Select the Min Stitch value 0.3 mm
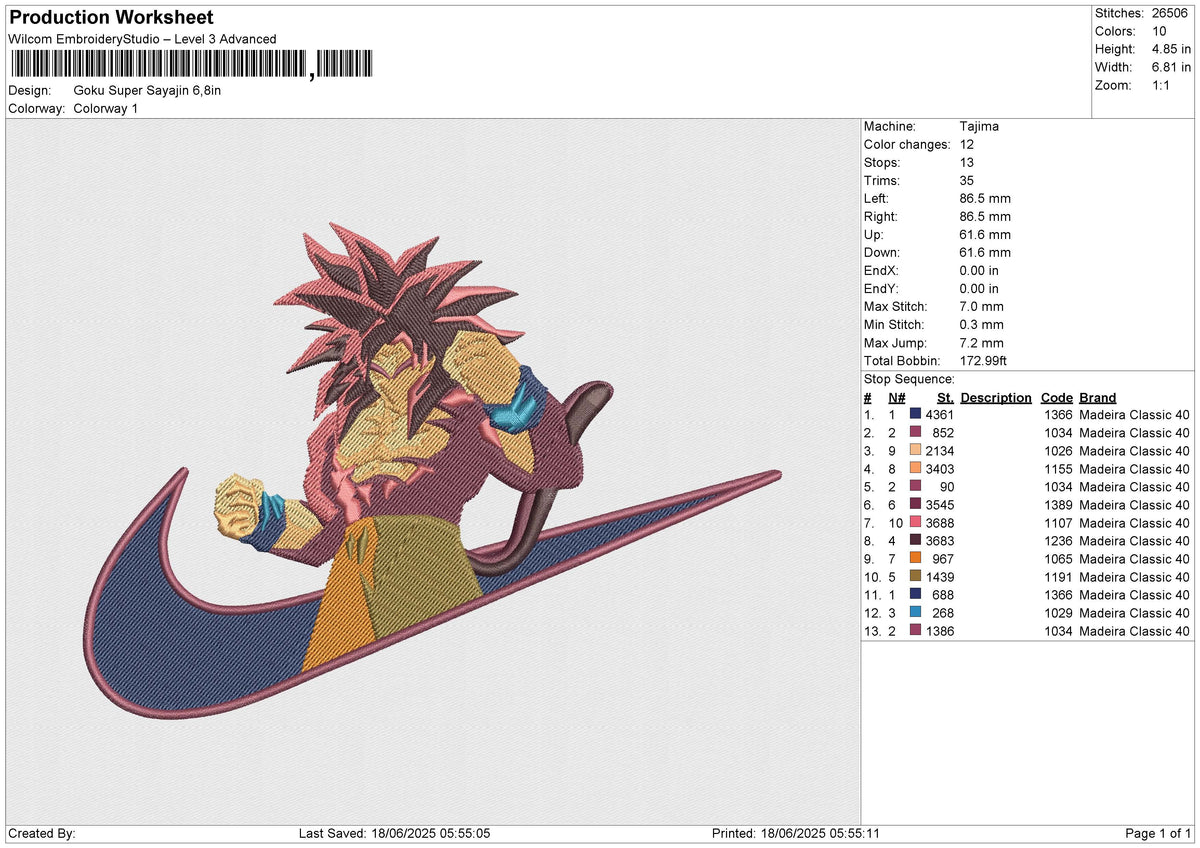Viewport: 1200px width, 848px height. 981,324
